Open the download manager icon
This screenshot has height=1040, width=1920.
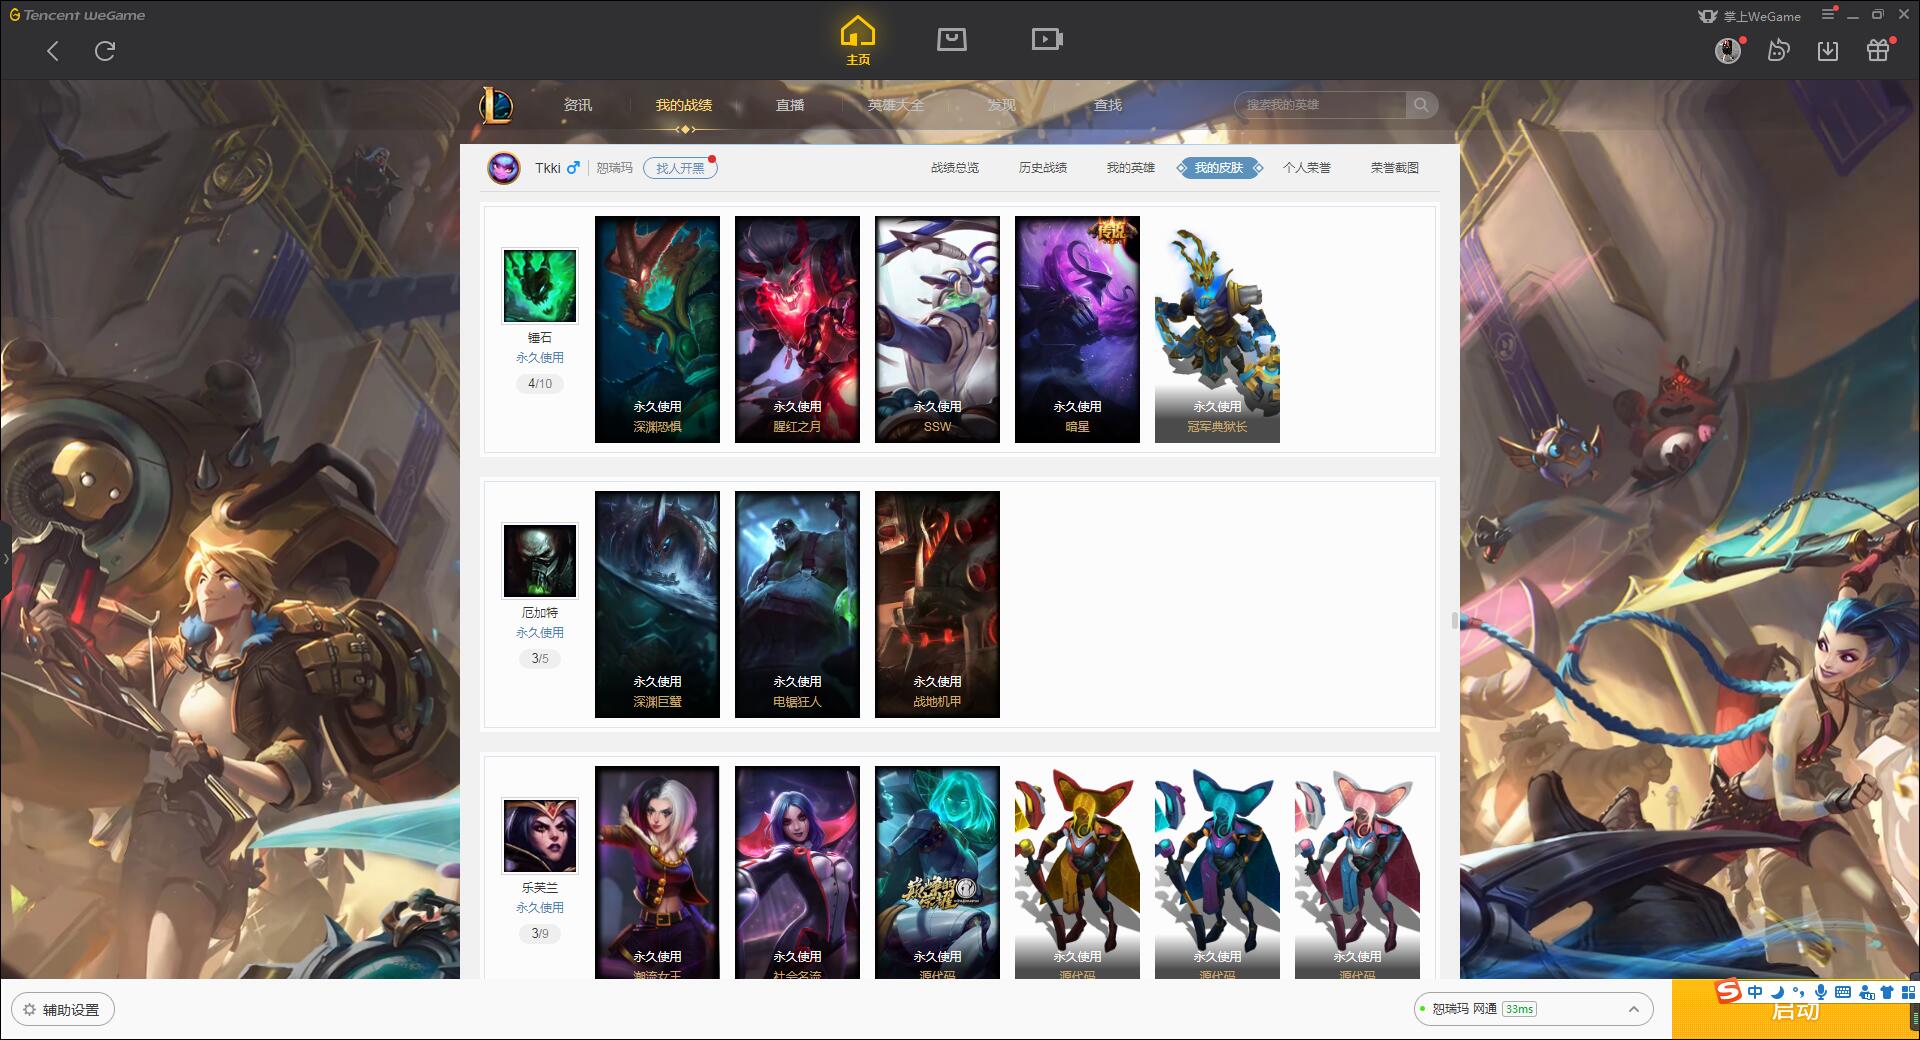[x=1828, y=50]
